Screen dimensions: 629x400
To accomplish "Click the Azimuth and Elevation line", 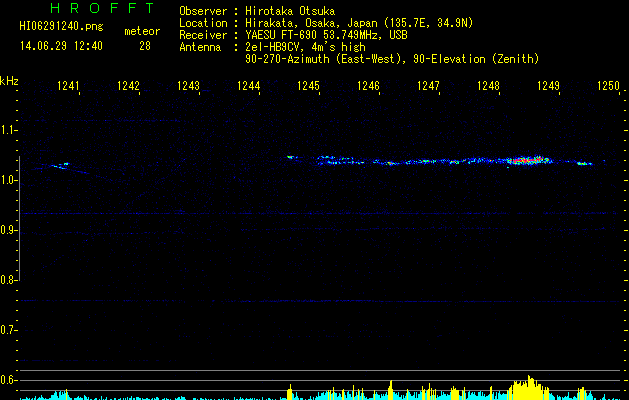I will coord(392,59).
